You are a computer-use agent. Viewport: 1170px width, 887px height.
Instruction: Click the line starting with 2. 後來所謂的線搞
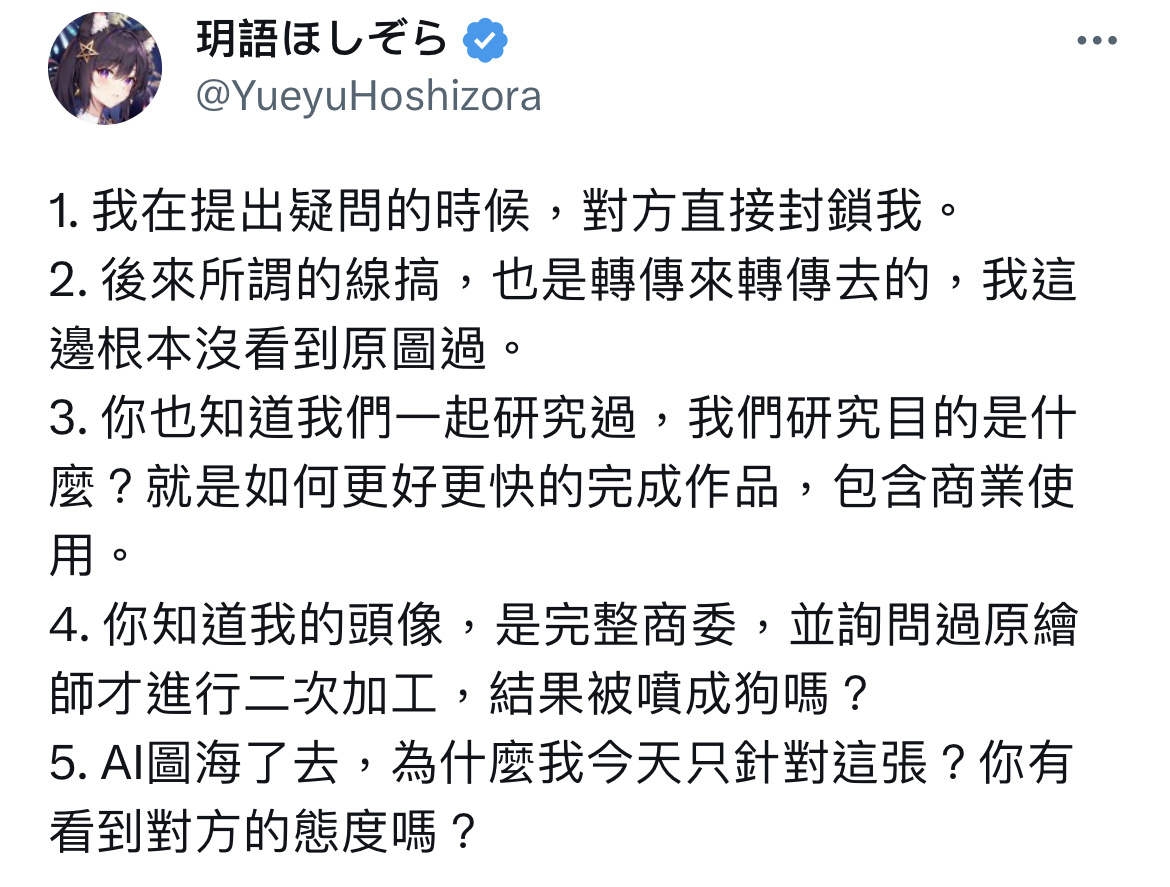click(x=563, y=280)
